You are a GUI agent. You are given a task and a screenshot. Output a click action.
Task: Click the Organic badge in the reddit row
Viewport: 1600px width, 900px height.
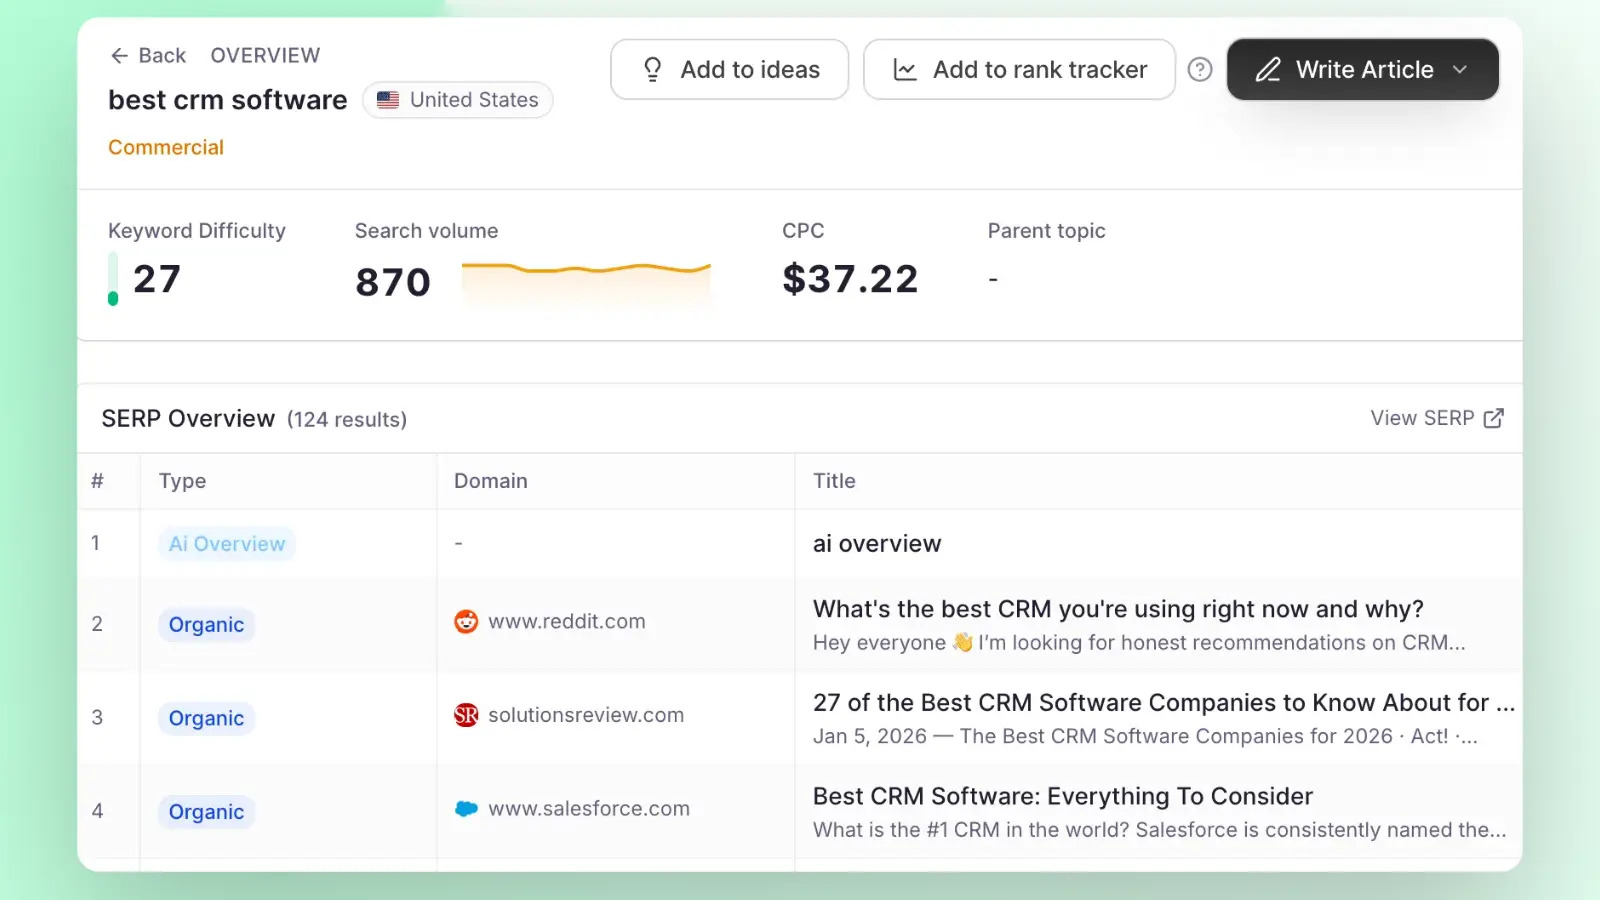(206, 625)
